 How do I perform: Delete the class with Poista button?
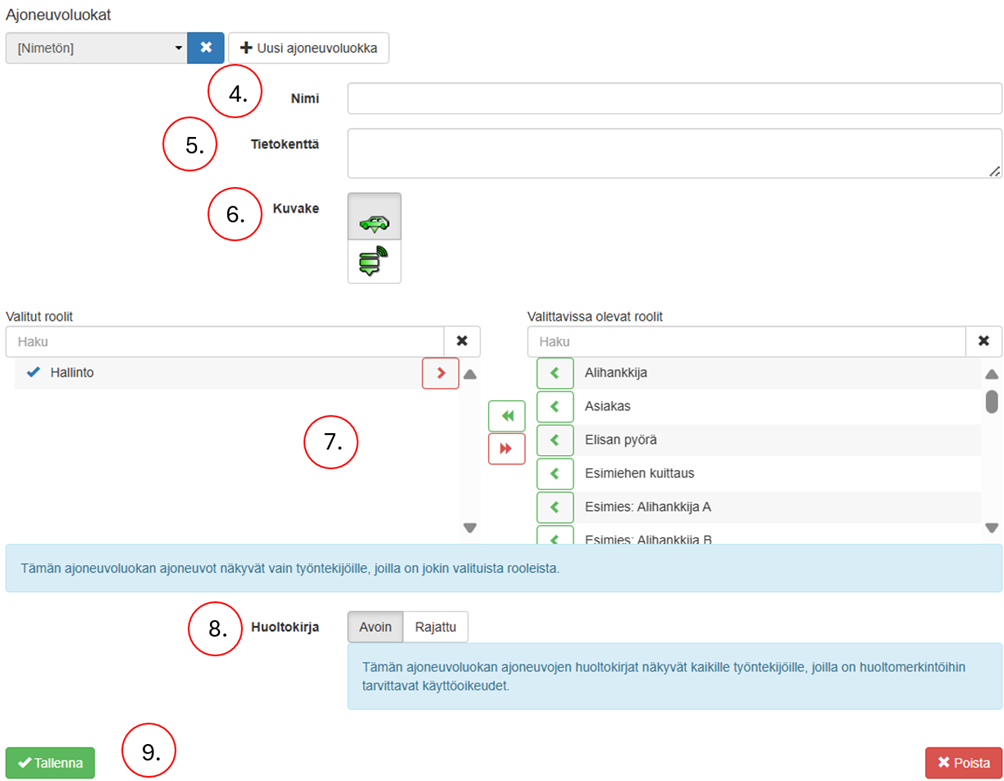[x=964, y=763]
